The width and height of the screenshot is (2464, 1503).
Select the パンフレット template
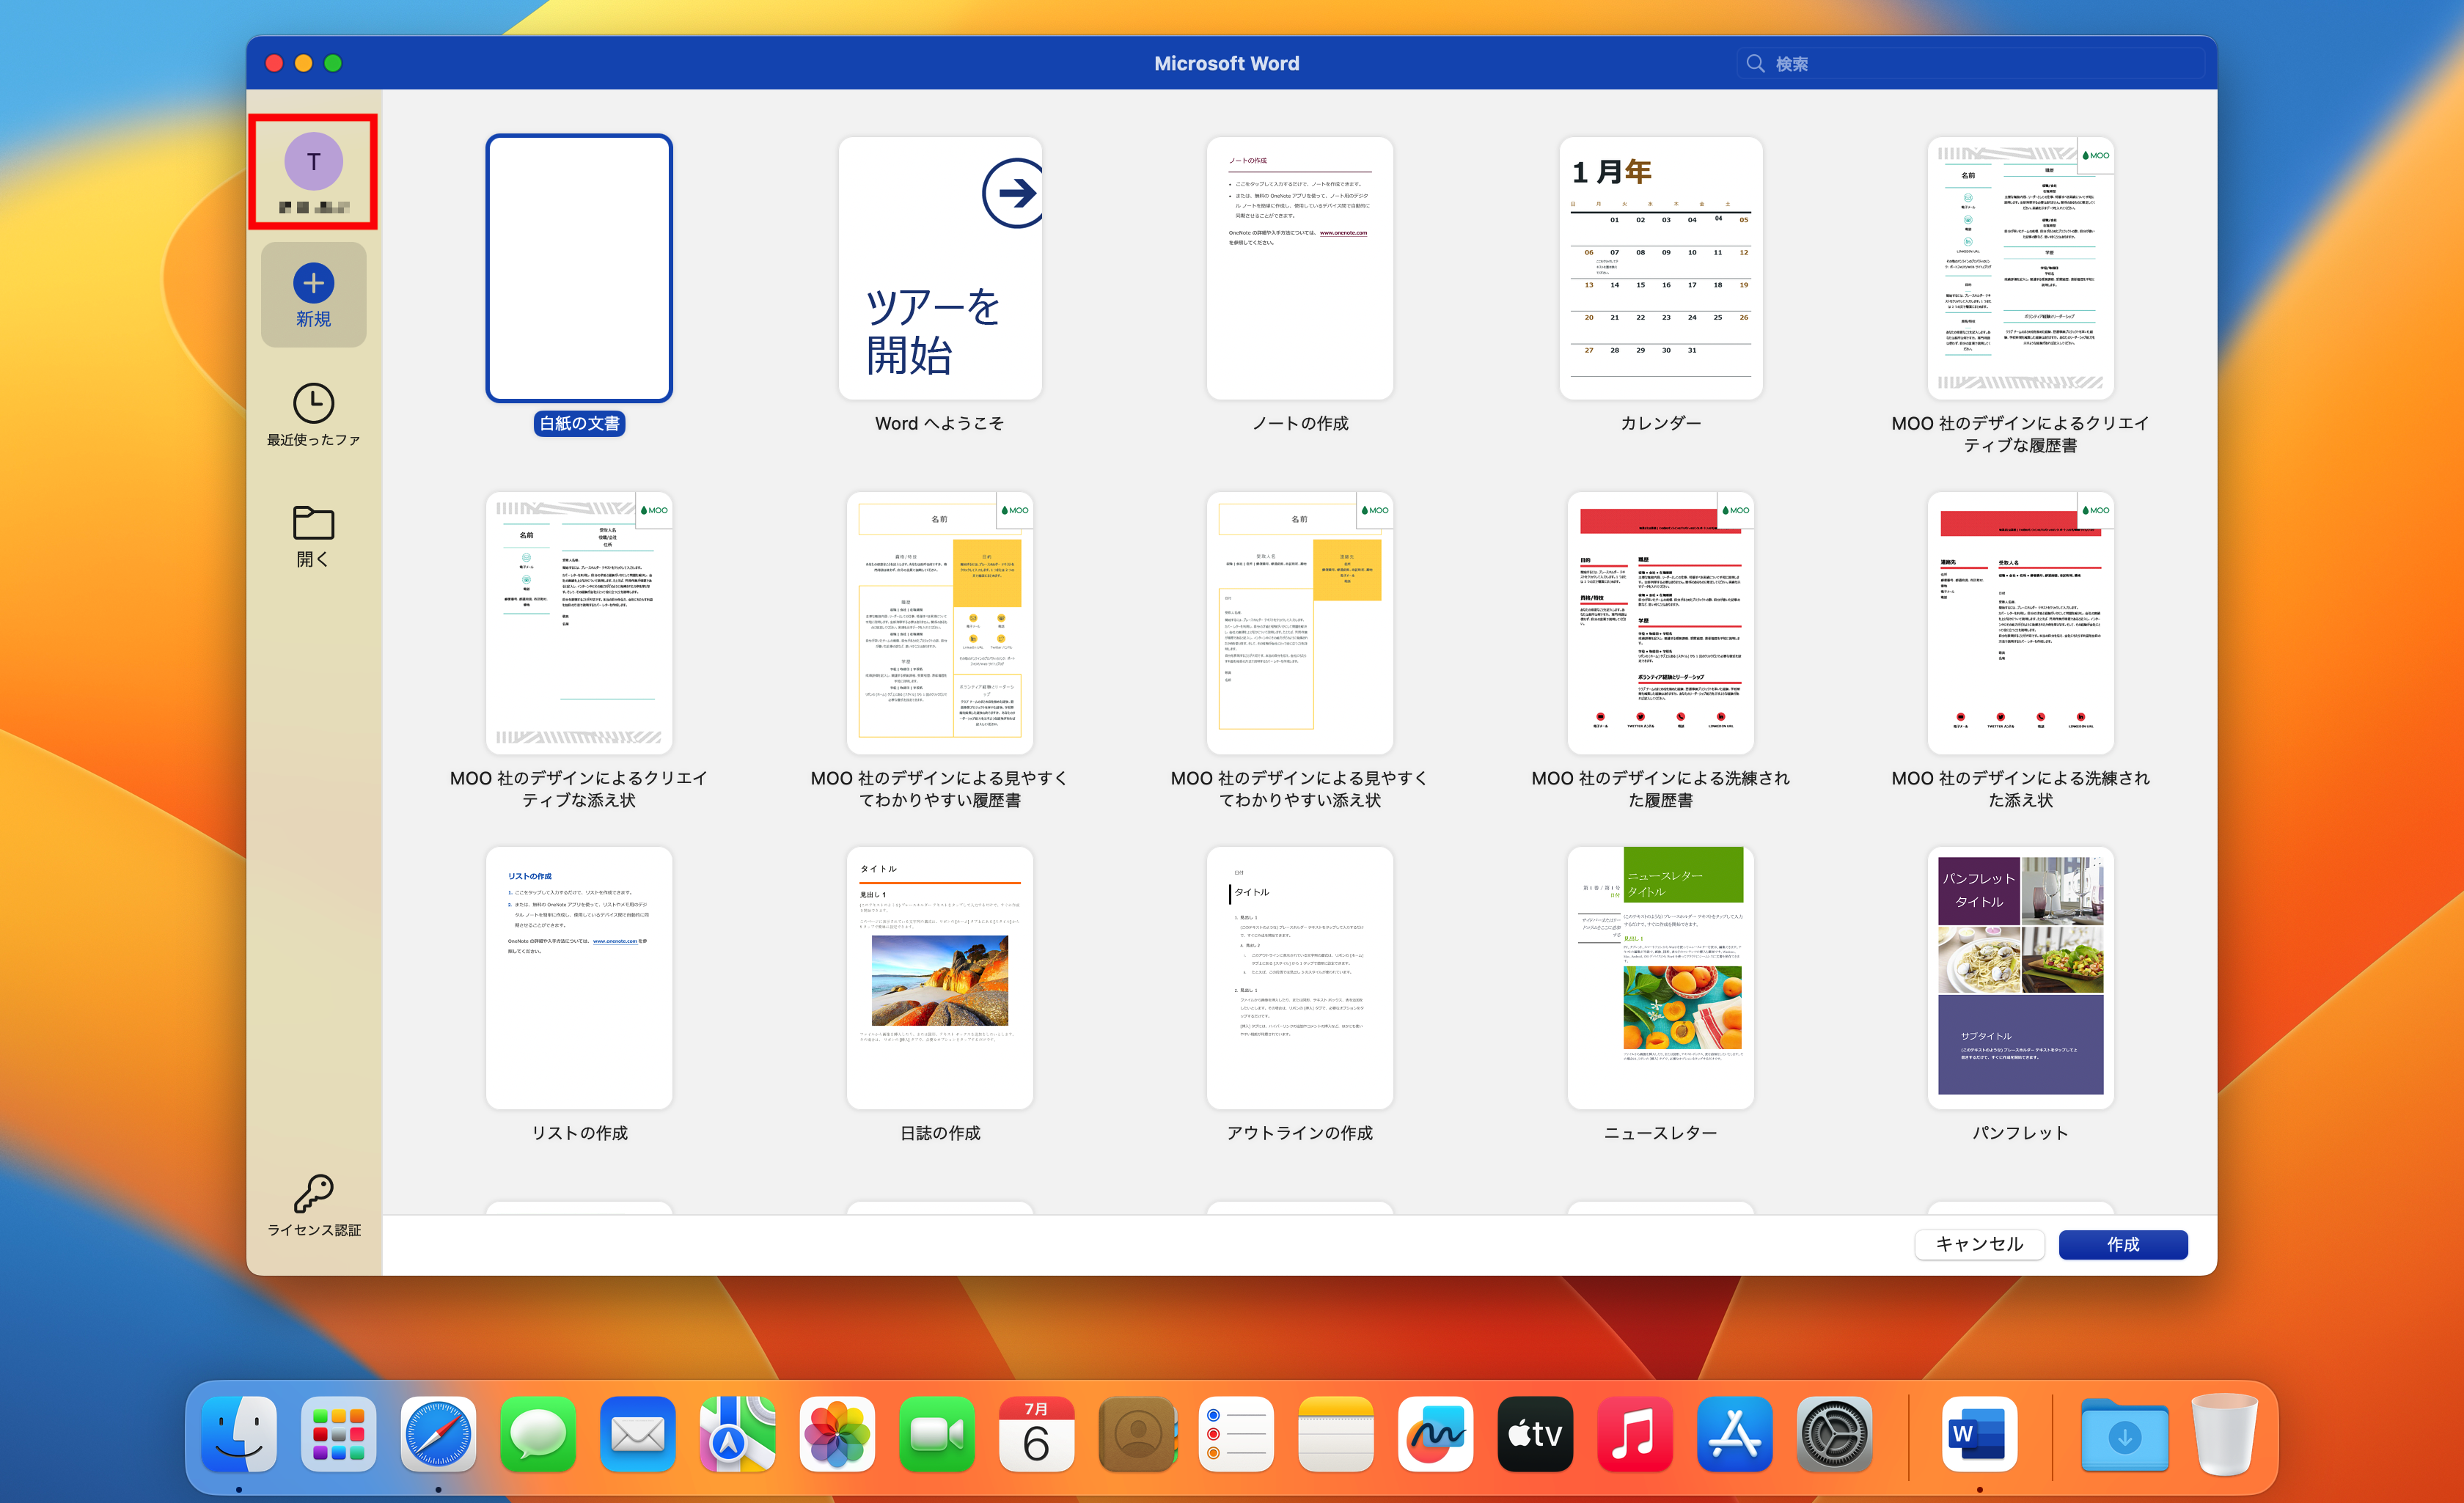2020,978
